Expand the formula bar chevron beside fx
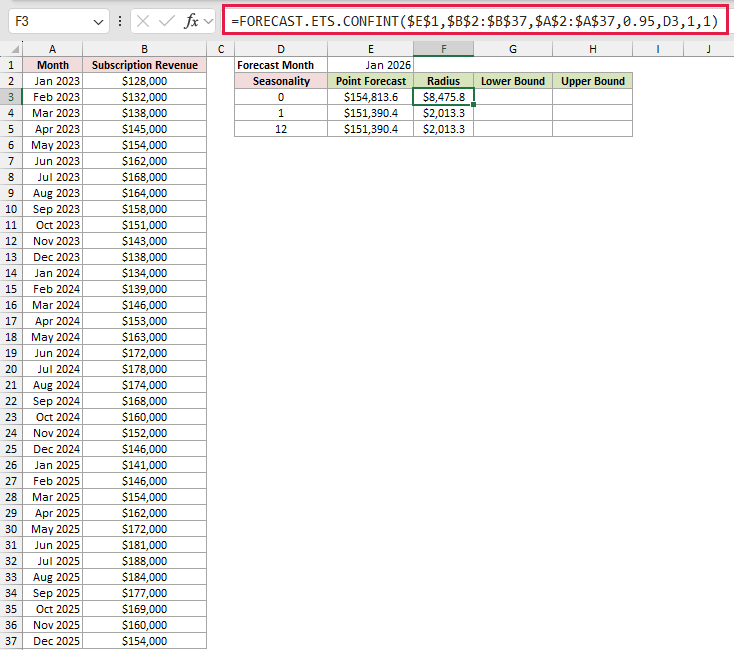Image resolution: width=734 pixels, height=650 pixels. [208, 22]
